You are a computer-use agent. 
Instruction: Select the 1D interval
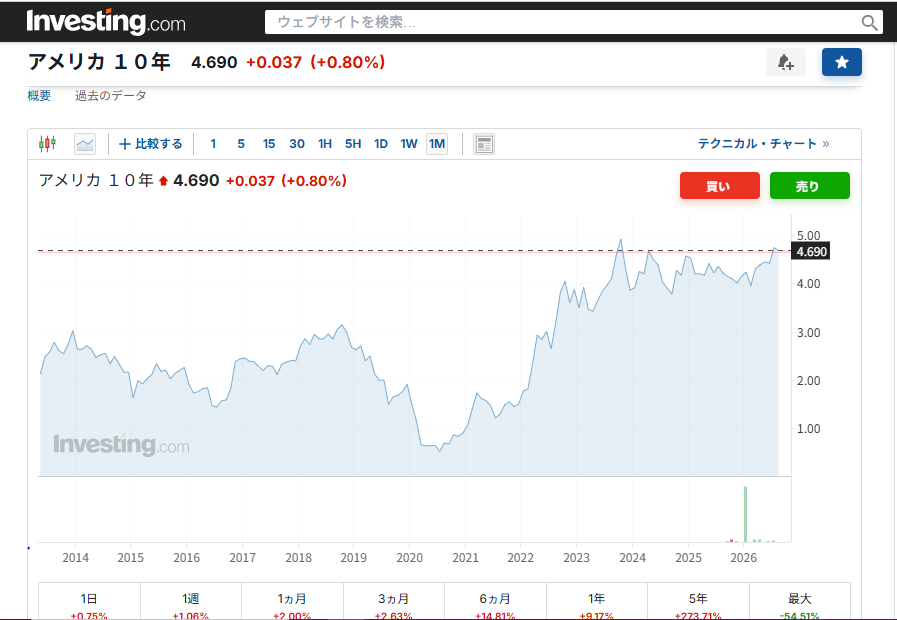(x=381, y=144)
